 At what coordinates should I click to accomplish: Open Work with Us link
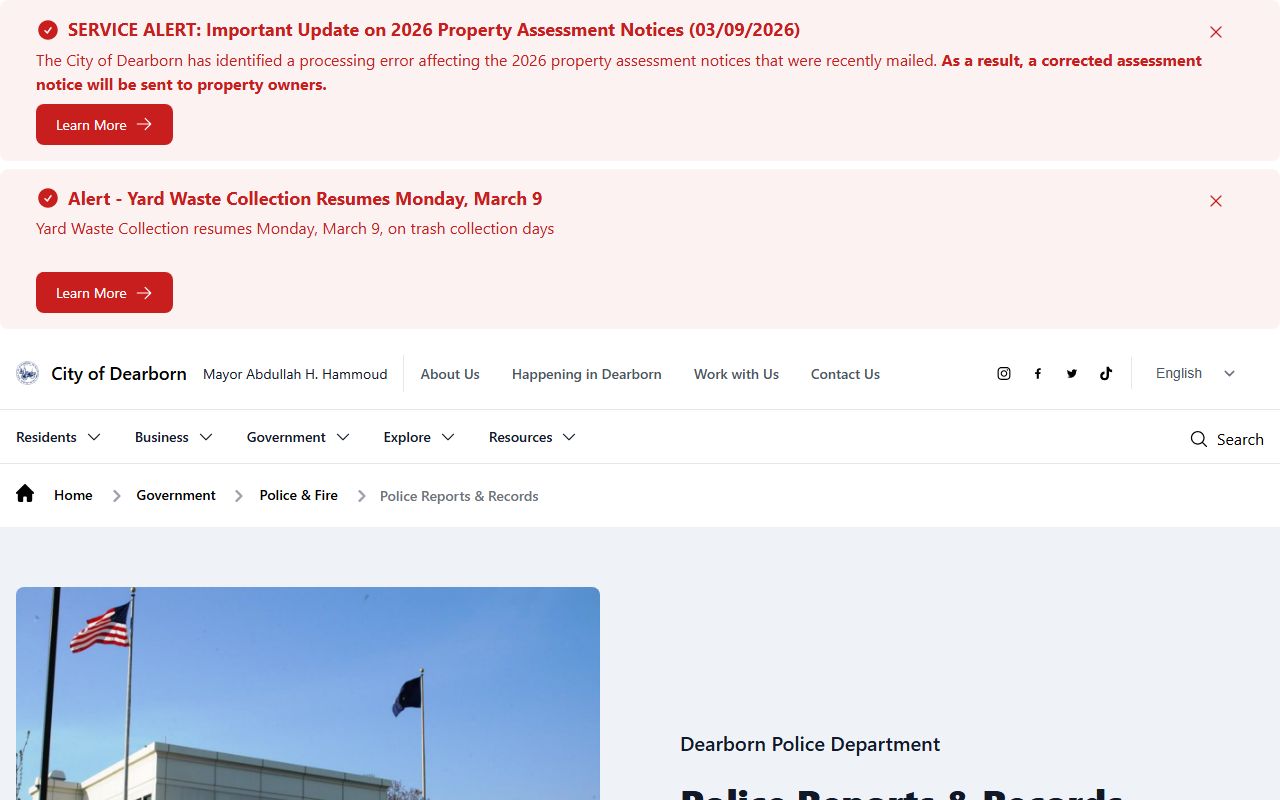736,374
